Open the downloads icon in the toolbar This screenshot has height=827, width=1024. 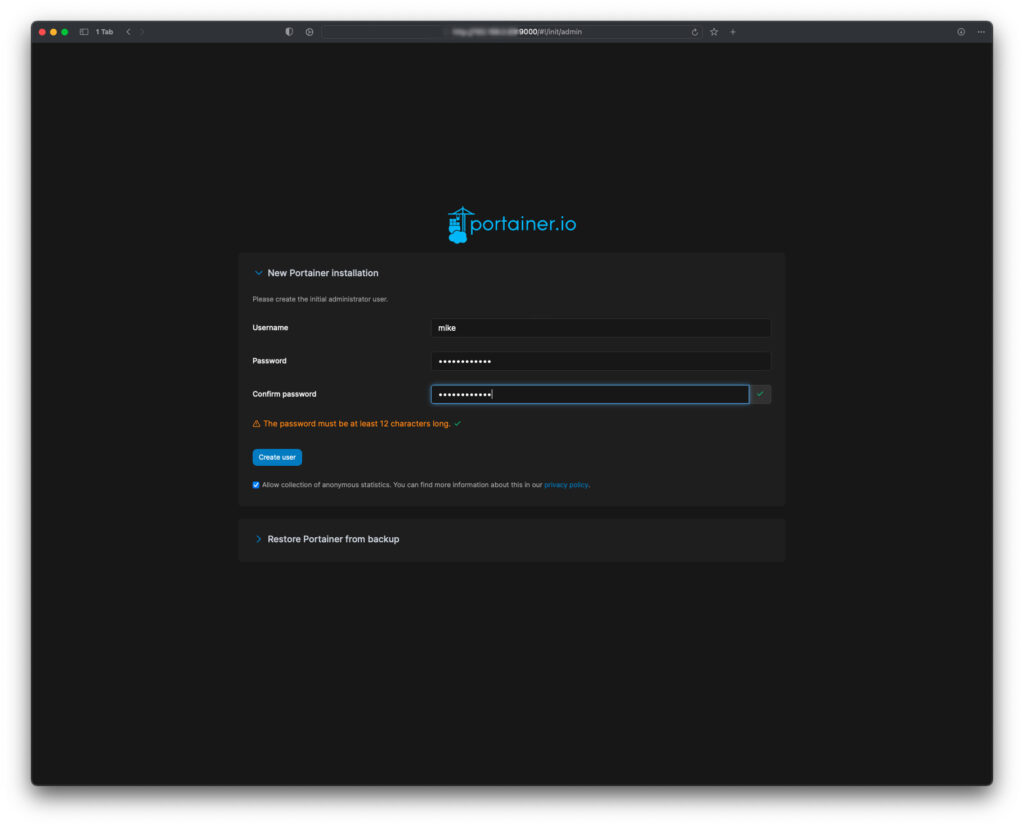961,32
